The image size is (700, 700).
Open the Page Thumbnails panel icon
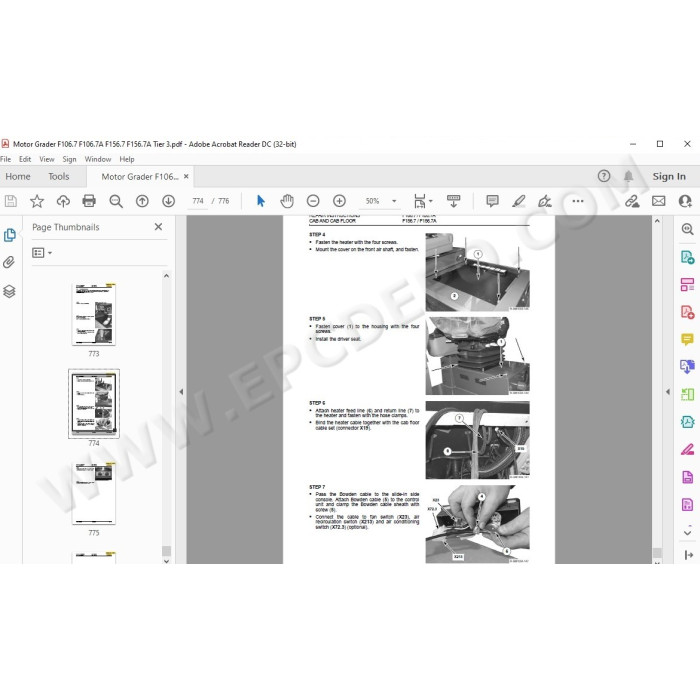(x=10, y=235)
